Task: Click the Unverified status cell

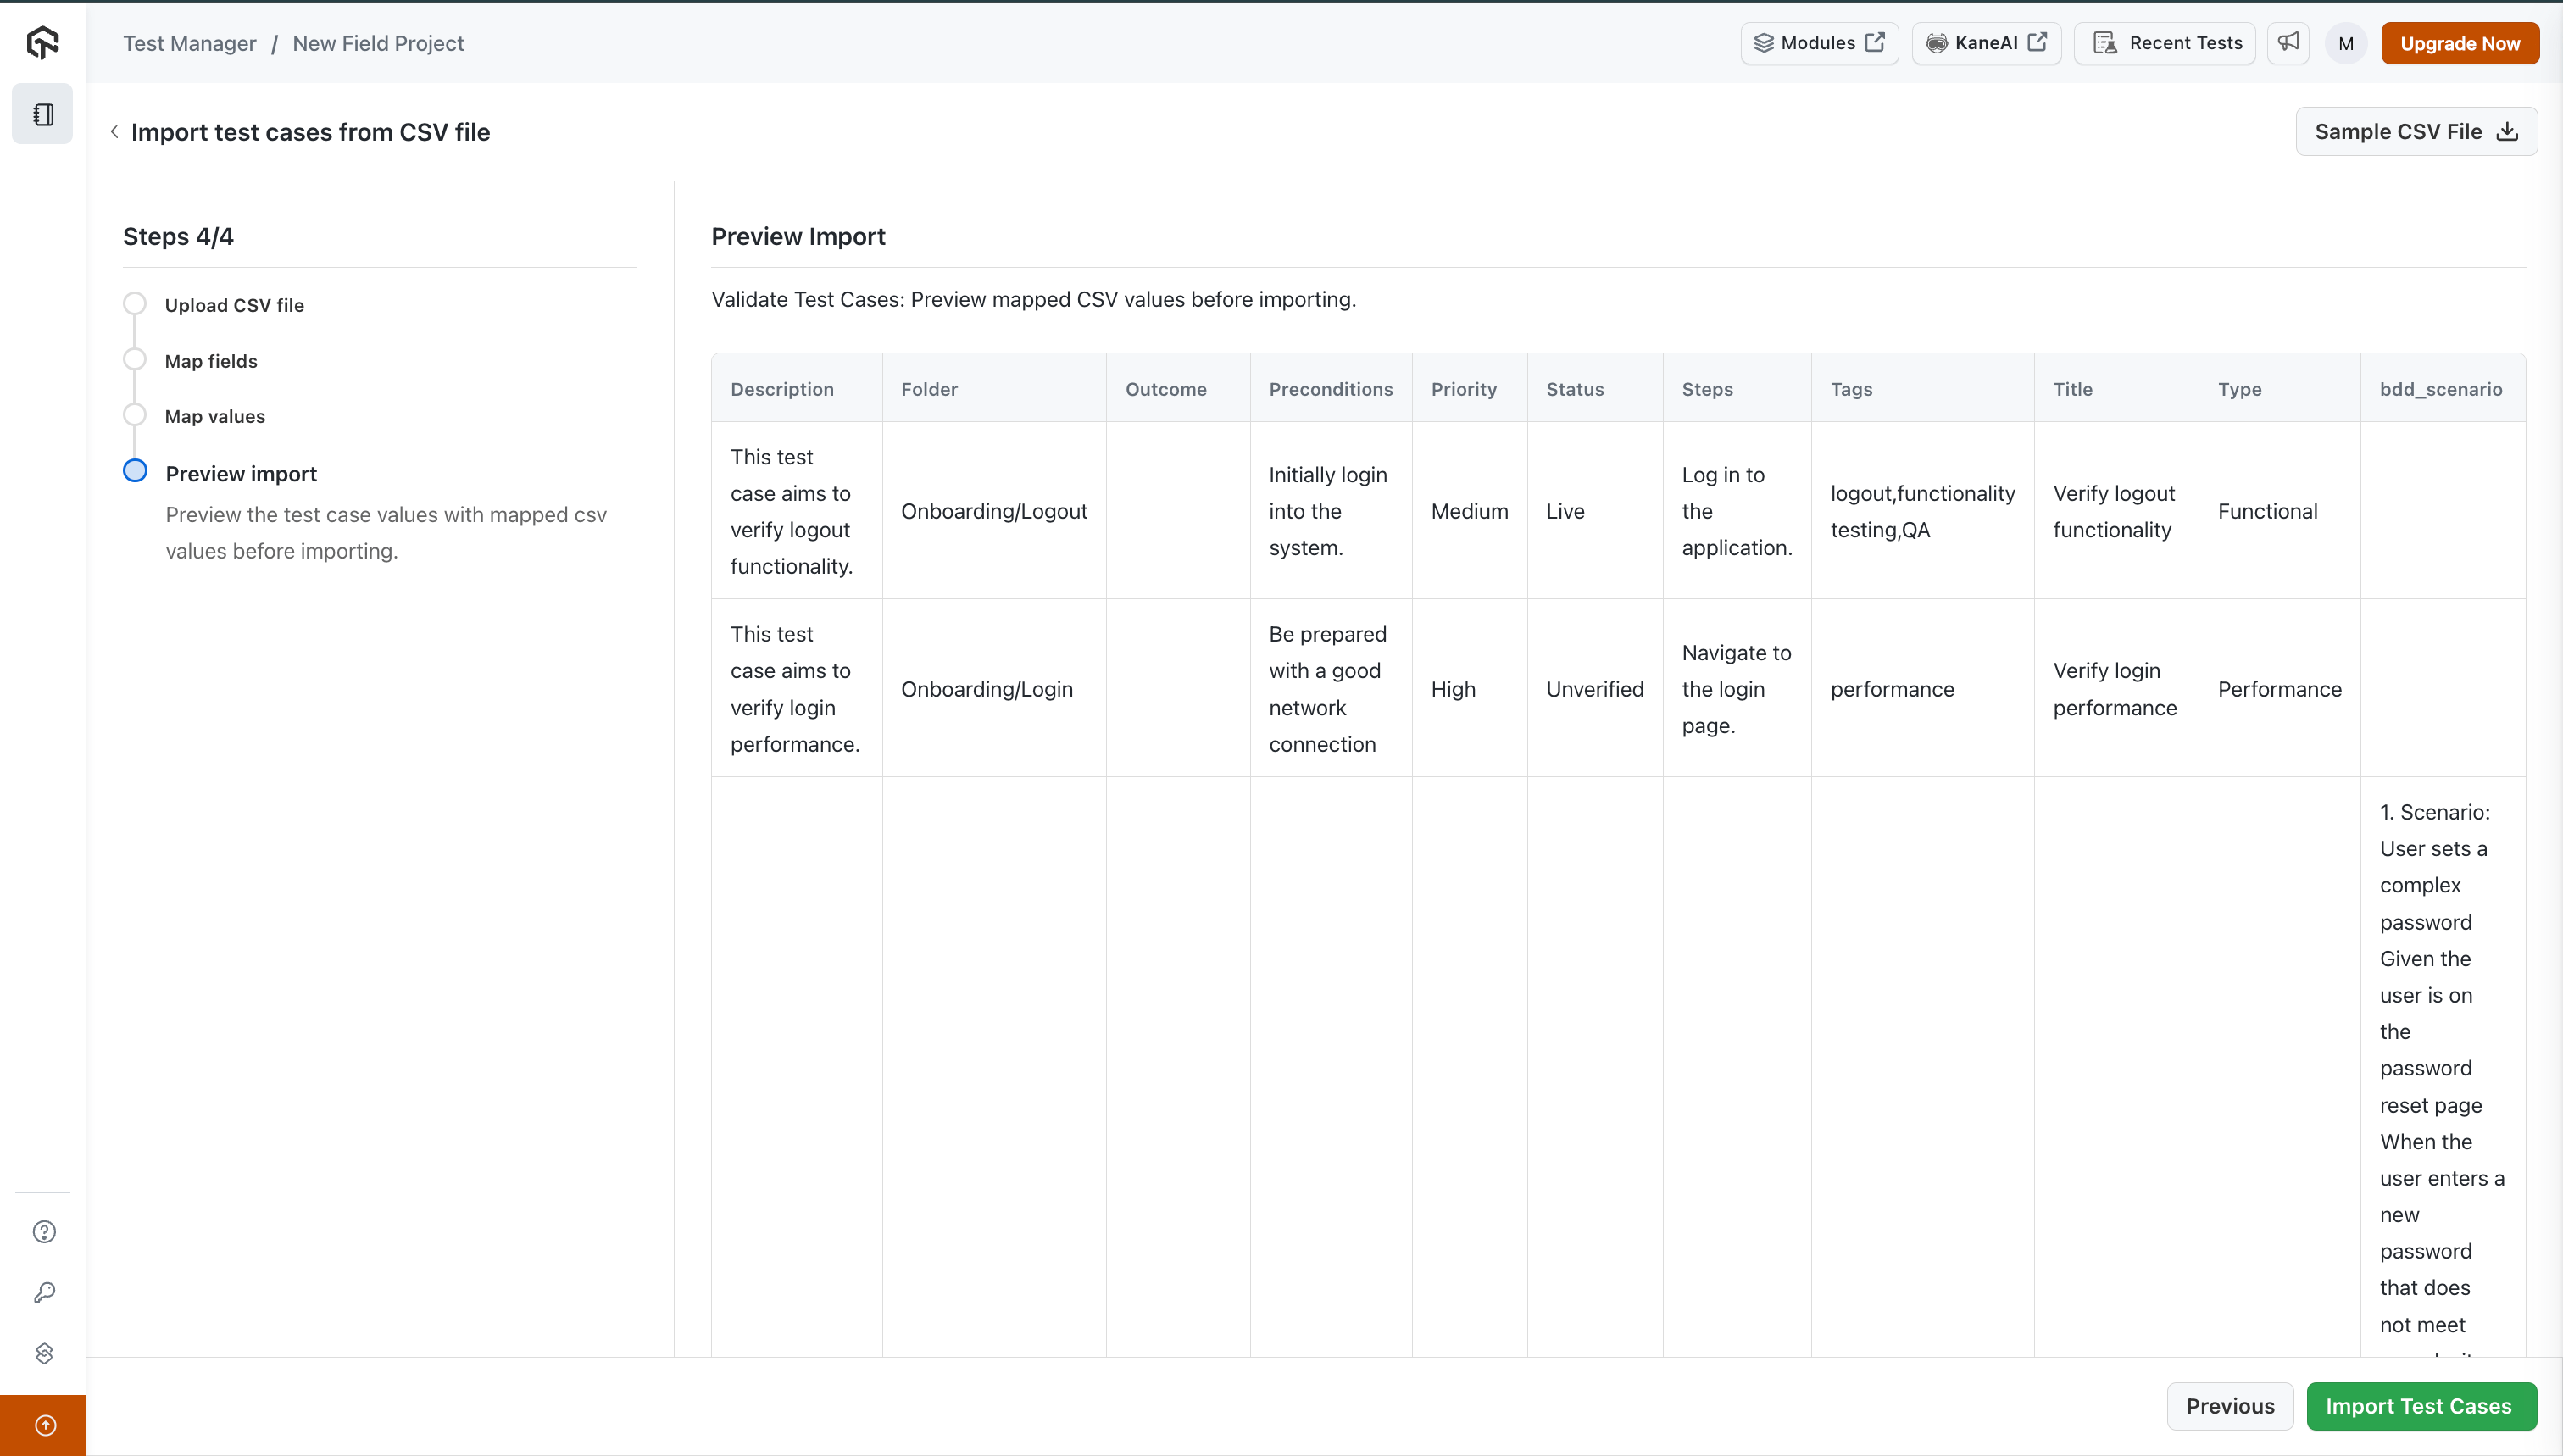Action: point(1595,689)
